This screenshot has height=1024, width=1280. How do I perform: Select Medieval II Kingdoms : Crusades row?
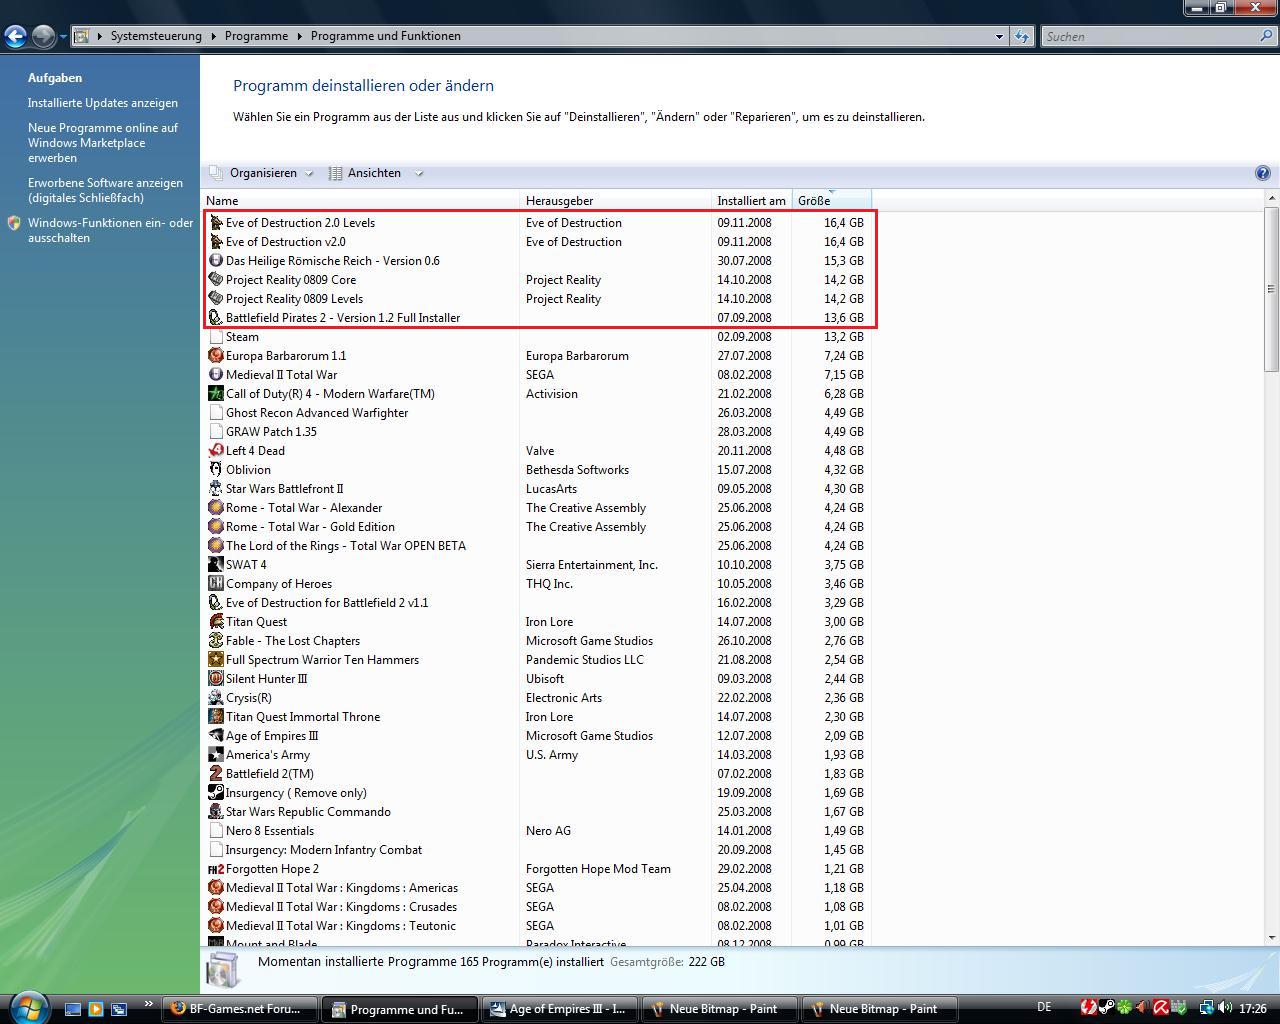pyautogui.click(x=537, y=907)
